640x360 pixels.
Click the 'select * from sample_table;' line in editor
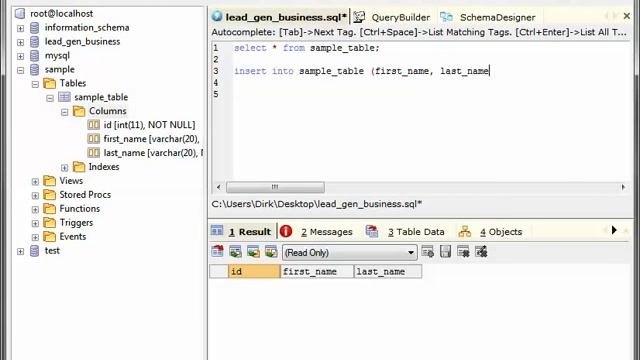point(307,48)
